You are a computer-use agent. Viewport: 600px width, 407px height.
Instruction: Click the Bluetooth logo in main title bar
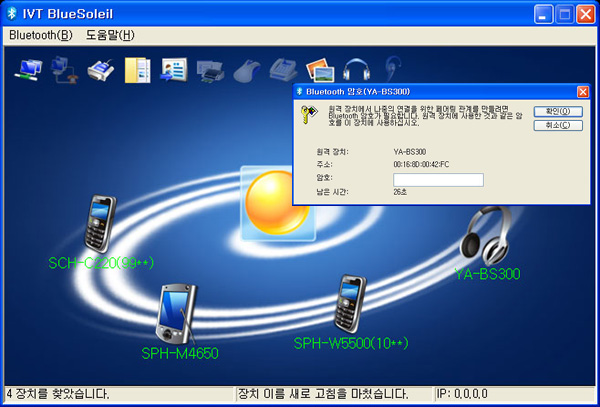12,14
